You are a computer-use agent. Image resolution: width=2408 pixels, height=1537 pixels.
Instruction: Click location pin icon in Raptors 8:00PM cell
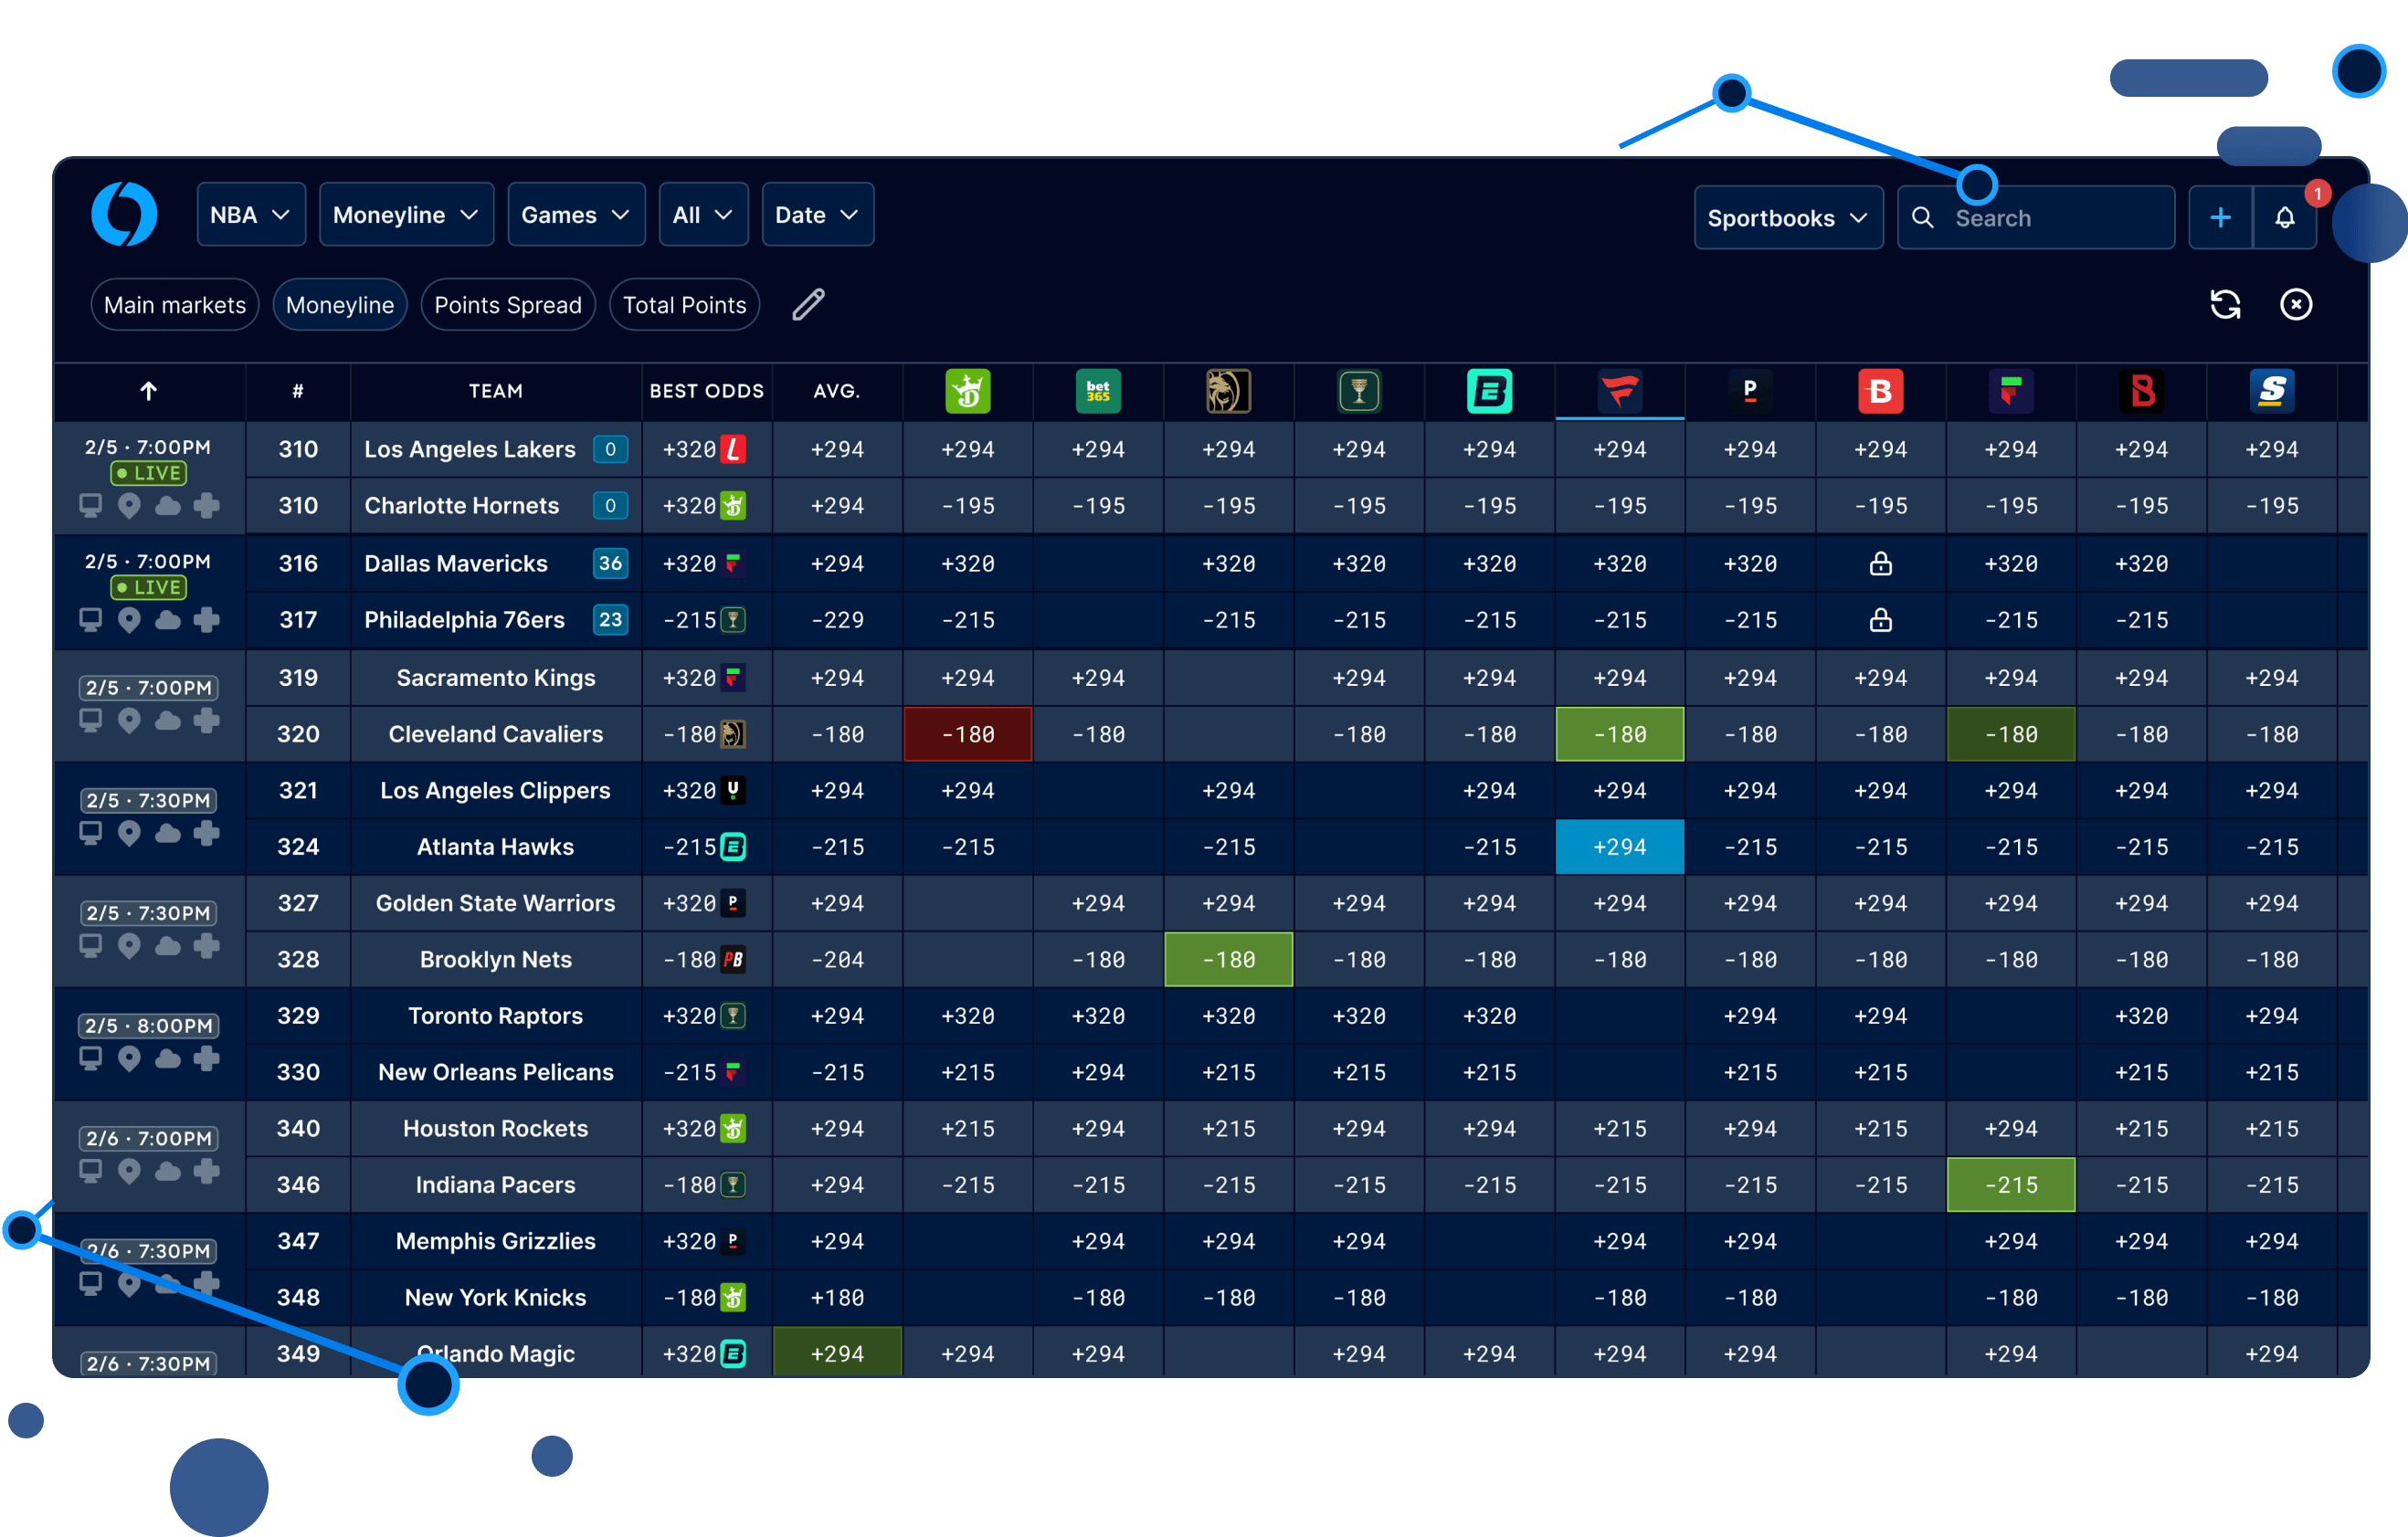click(x=129, y=1058)
